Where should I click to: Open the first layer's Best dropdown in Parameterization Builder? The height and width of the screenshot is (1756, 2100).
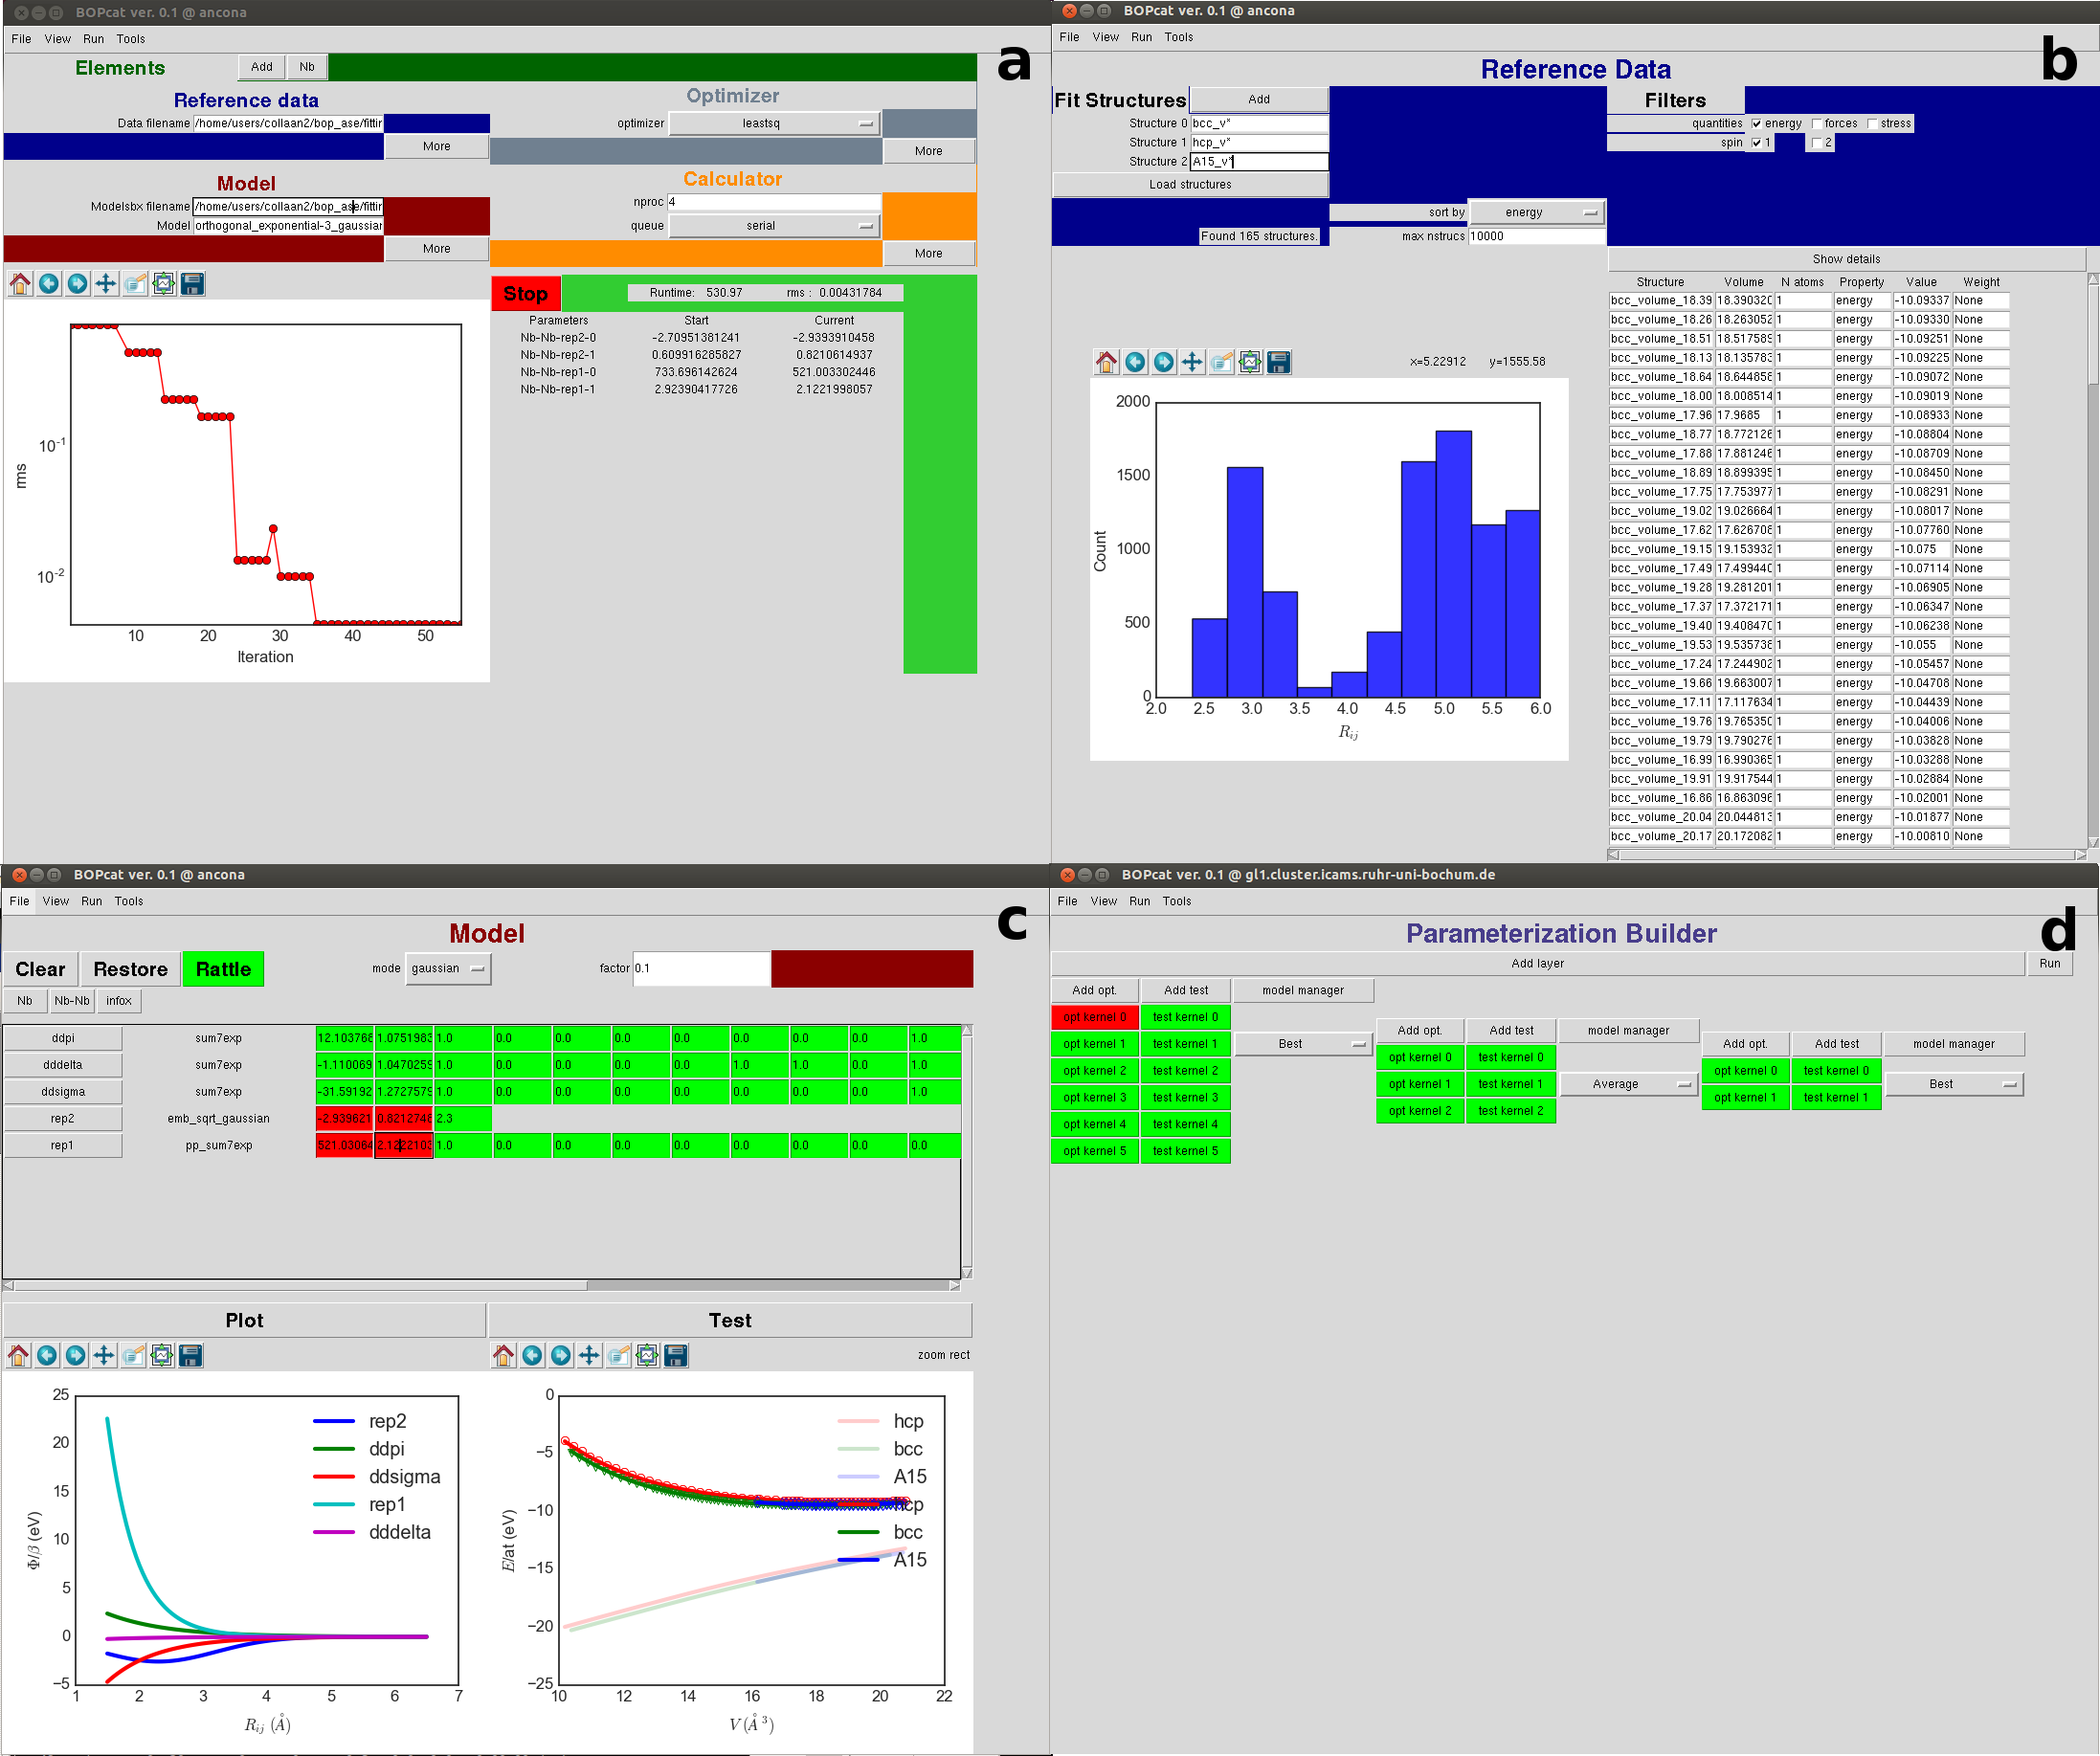click(x=1303, y=1044)
